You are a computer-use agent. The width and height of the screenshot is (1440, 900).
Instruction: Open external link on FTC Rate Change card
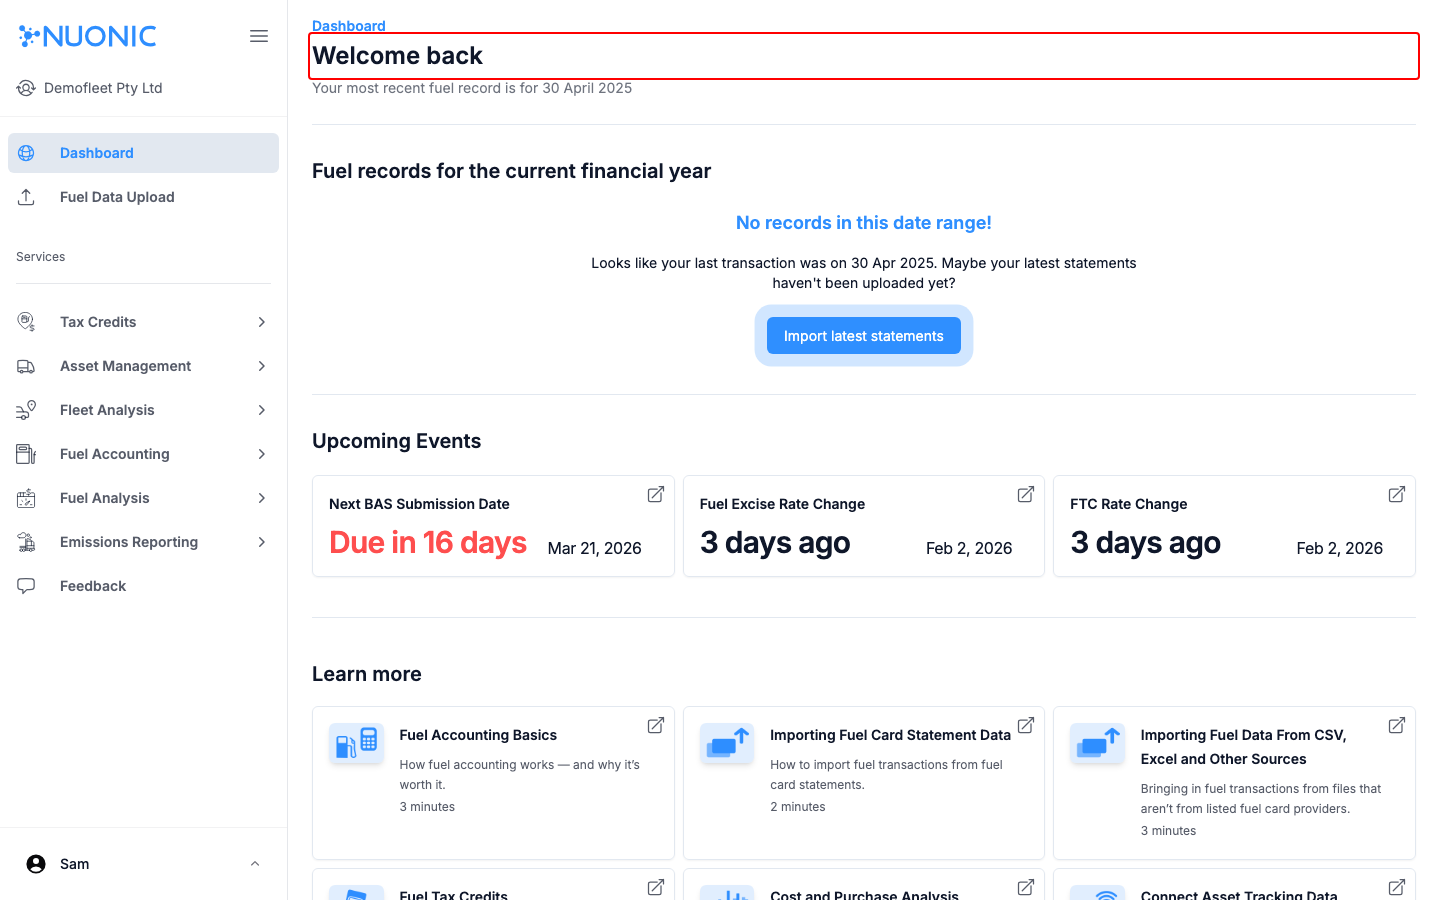coord(1397,494)
